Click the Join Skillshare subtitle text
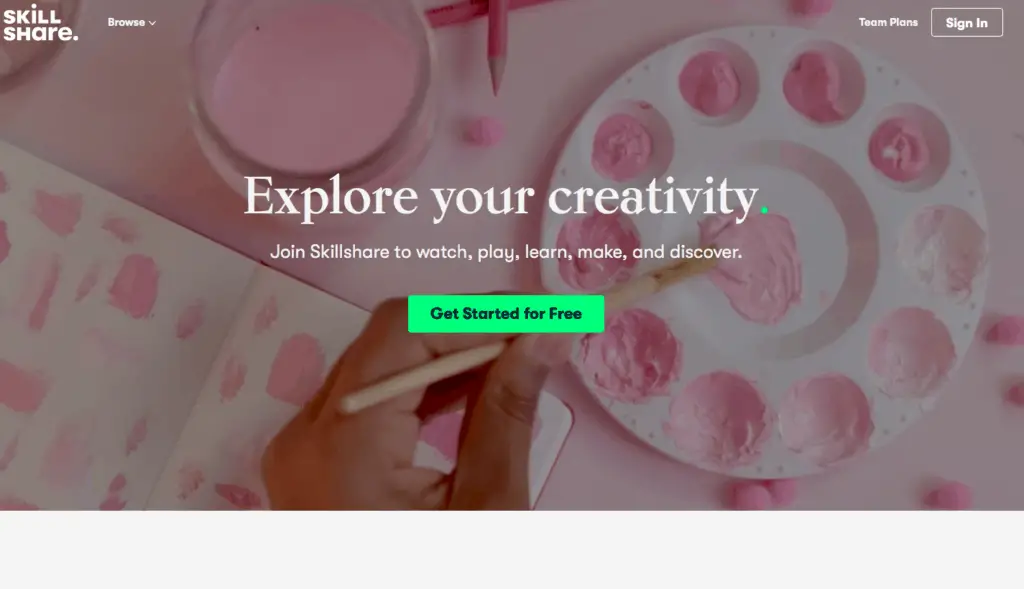This screenshot has width=1024, height=589. point(506,252)
